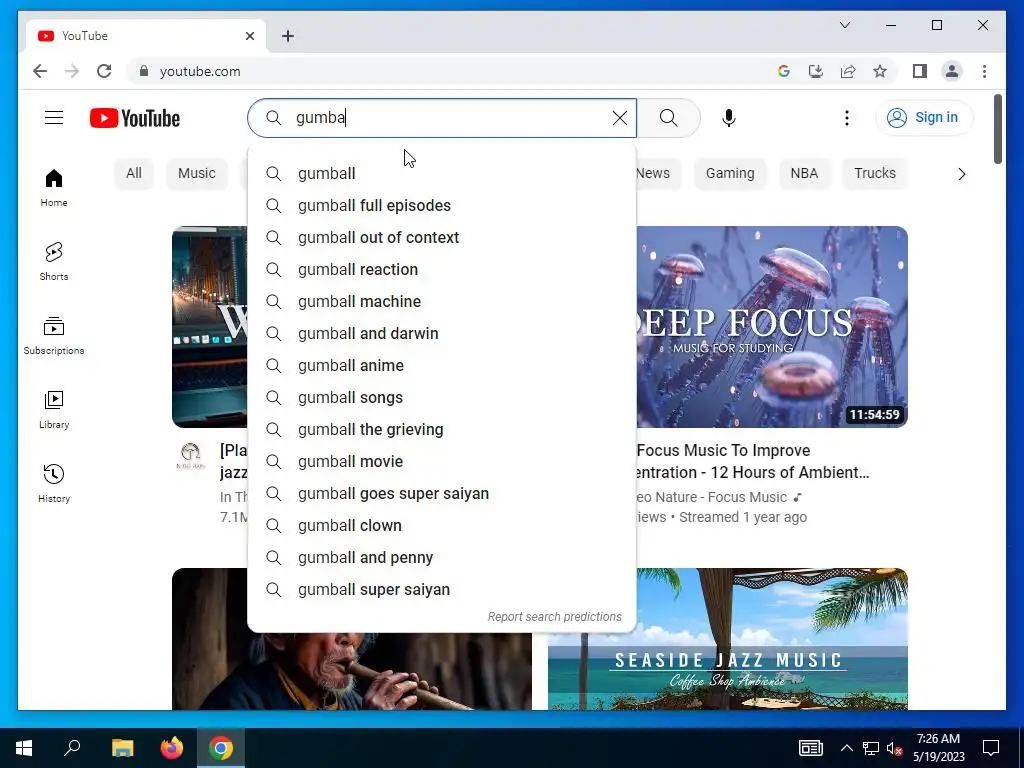The width and height of the screenshot is (1024, 768).
Task: Go to Home in the sidebar
Action: click(54, 187)
